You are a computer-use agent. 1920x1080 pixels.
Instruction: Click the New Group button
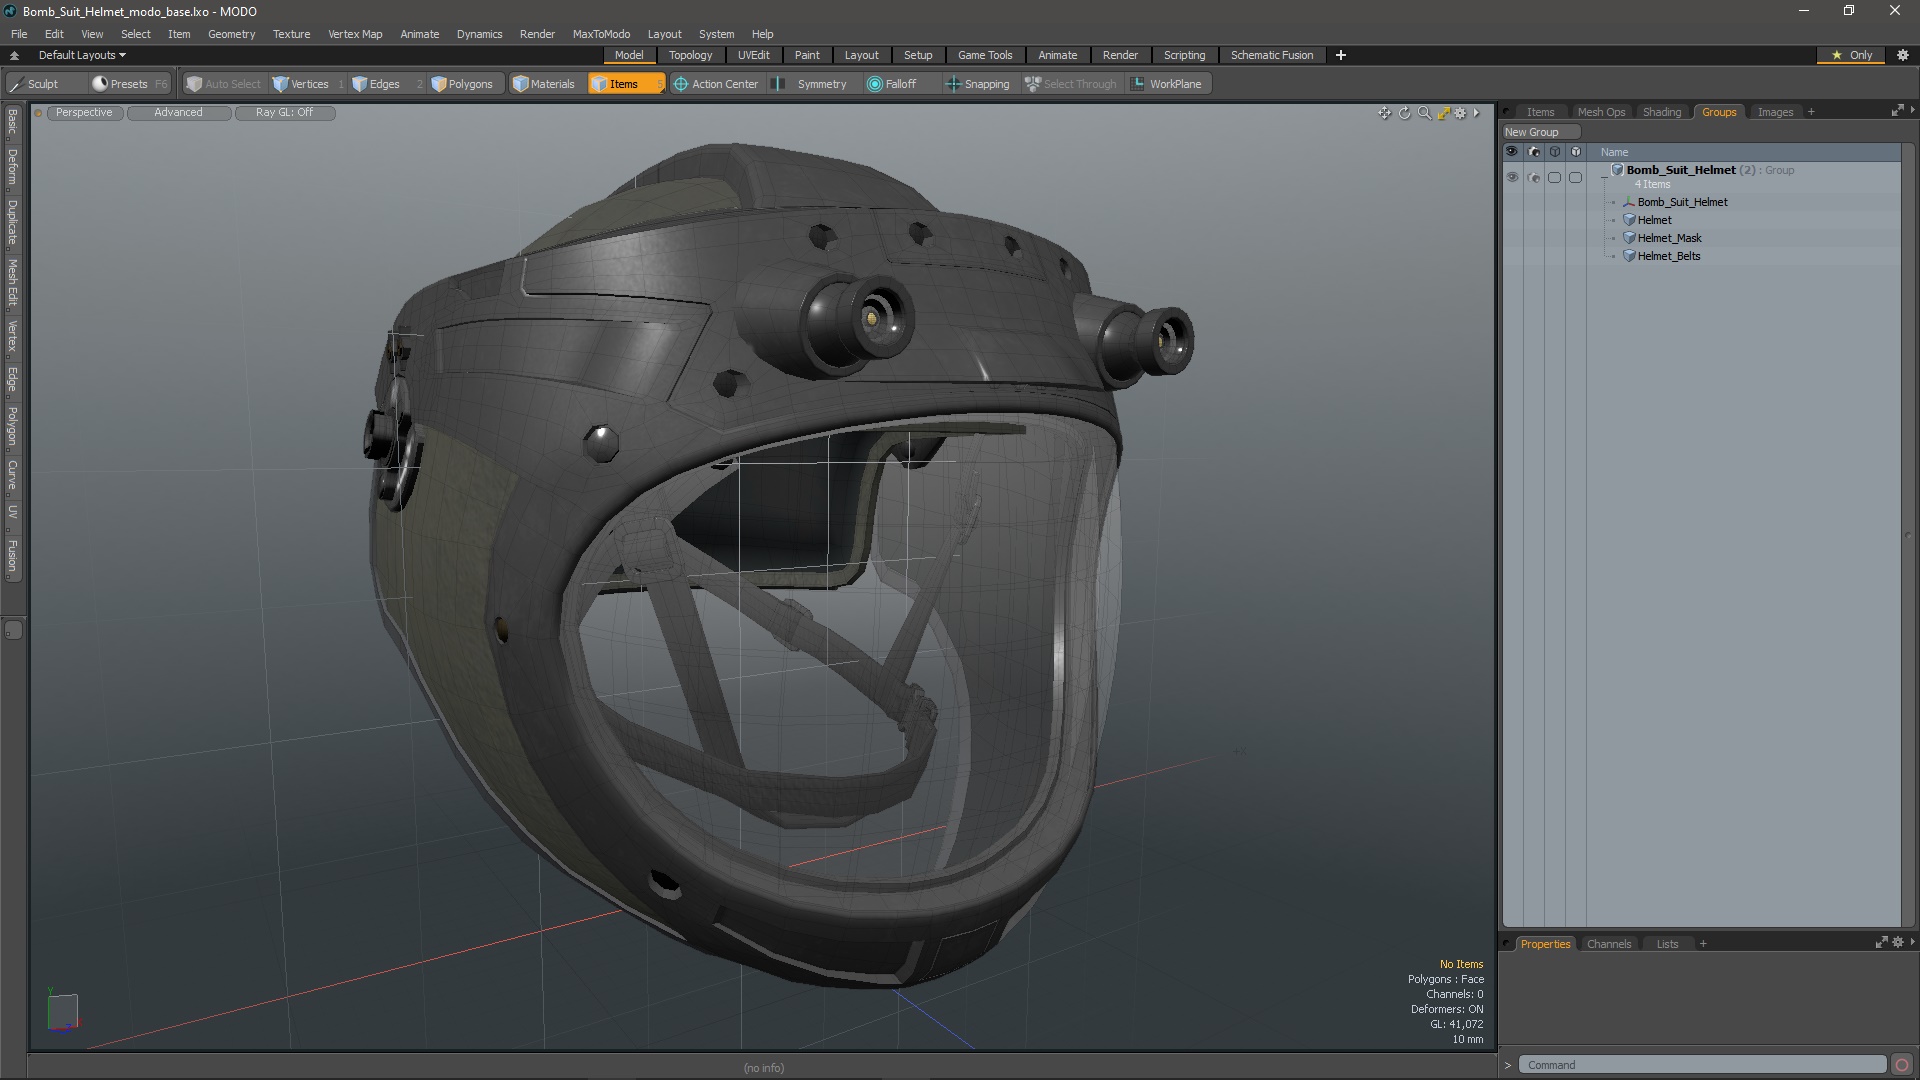point(1531,132)
